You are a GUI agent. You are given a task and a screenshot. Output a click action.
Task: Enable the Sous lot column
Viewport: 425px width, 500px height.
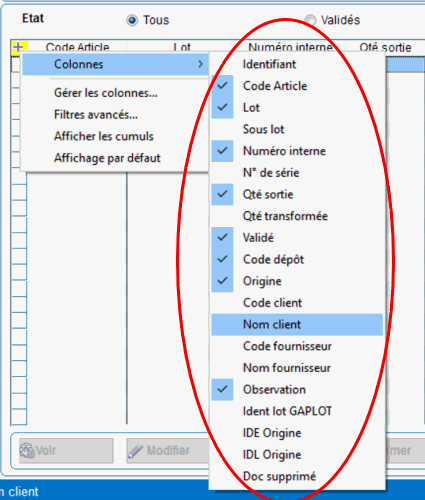point(297,129)
